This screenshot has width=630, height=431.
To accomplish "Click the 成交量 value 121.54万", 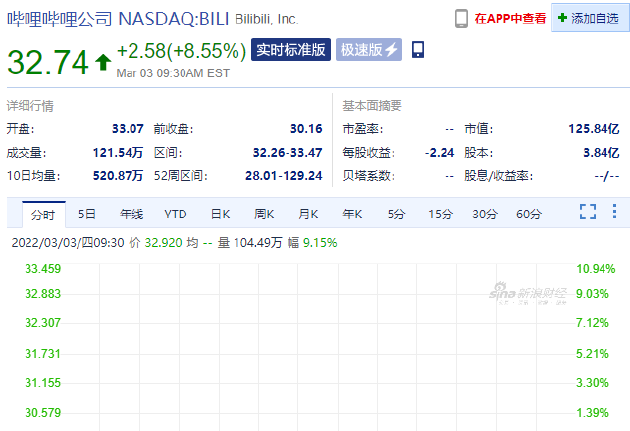I will click(x=118, y=153).
